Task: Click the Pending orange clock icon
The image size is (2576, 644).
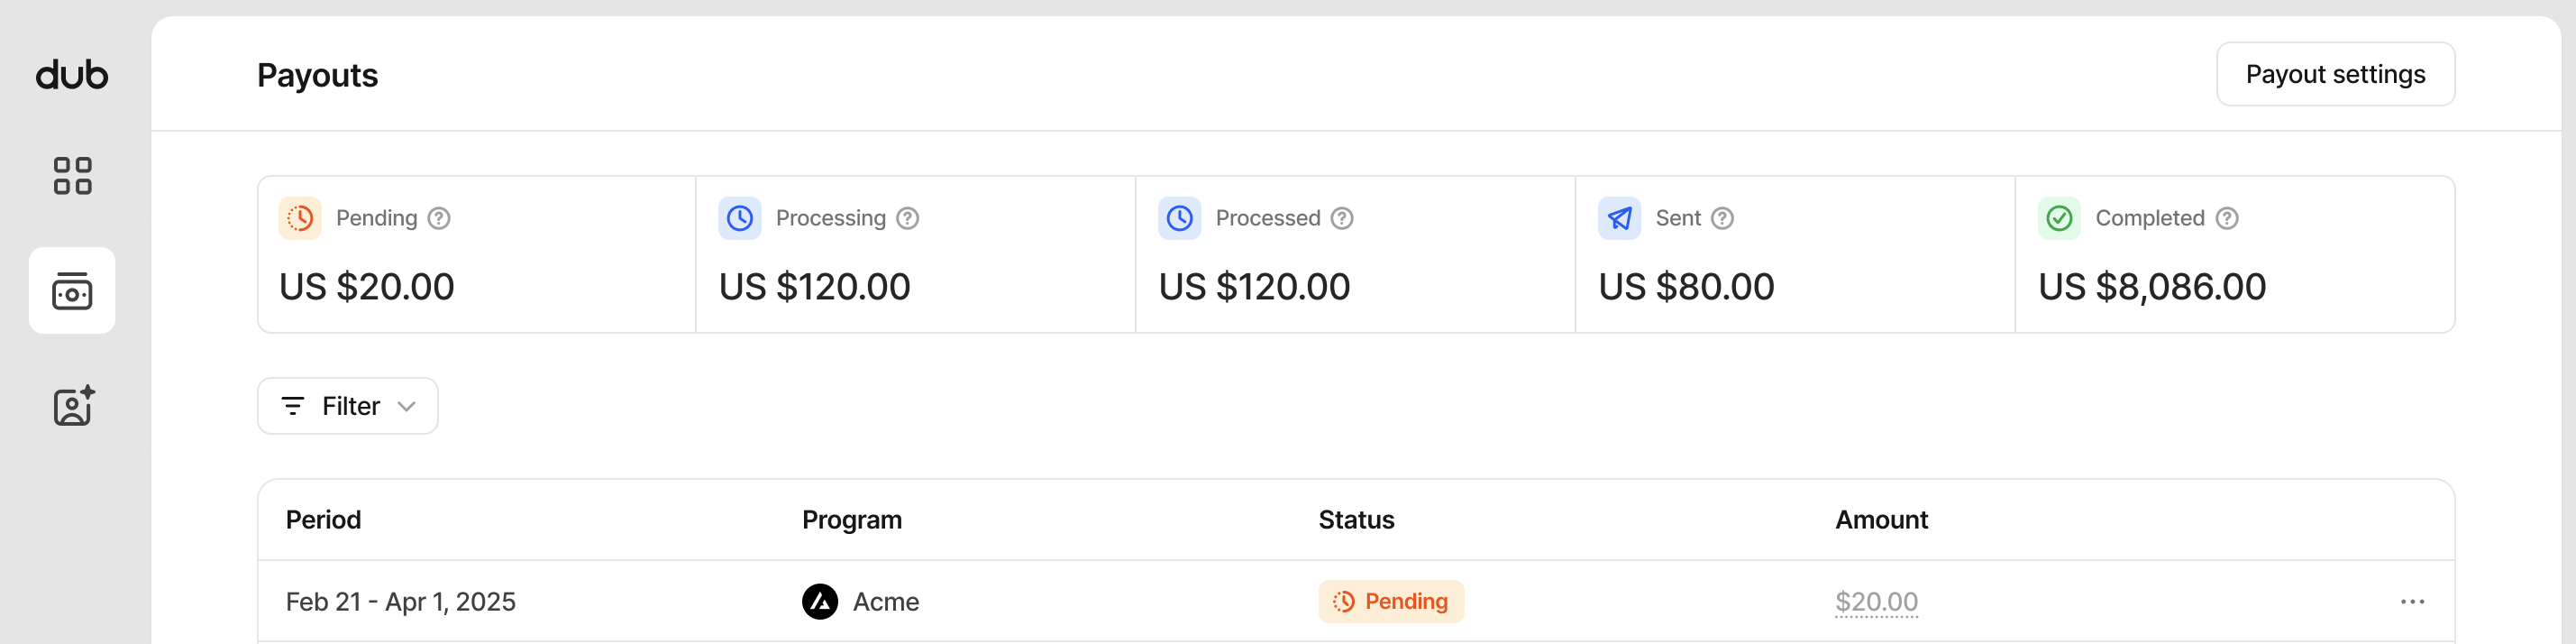Action: click(300, 218)
